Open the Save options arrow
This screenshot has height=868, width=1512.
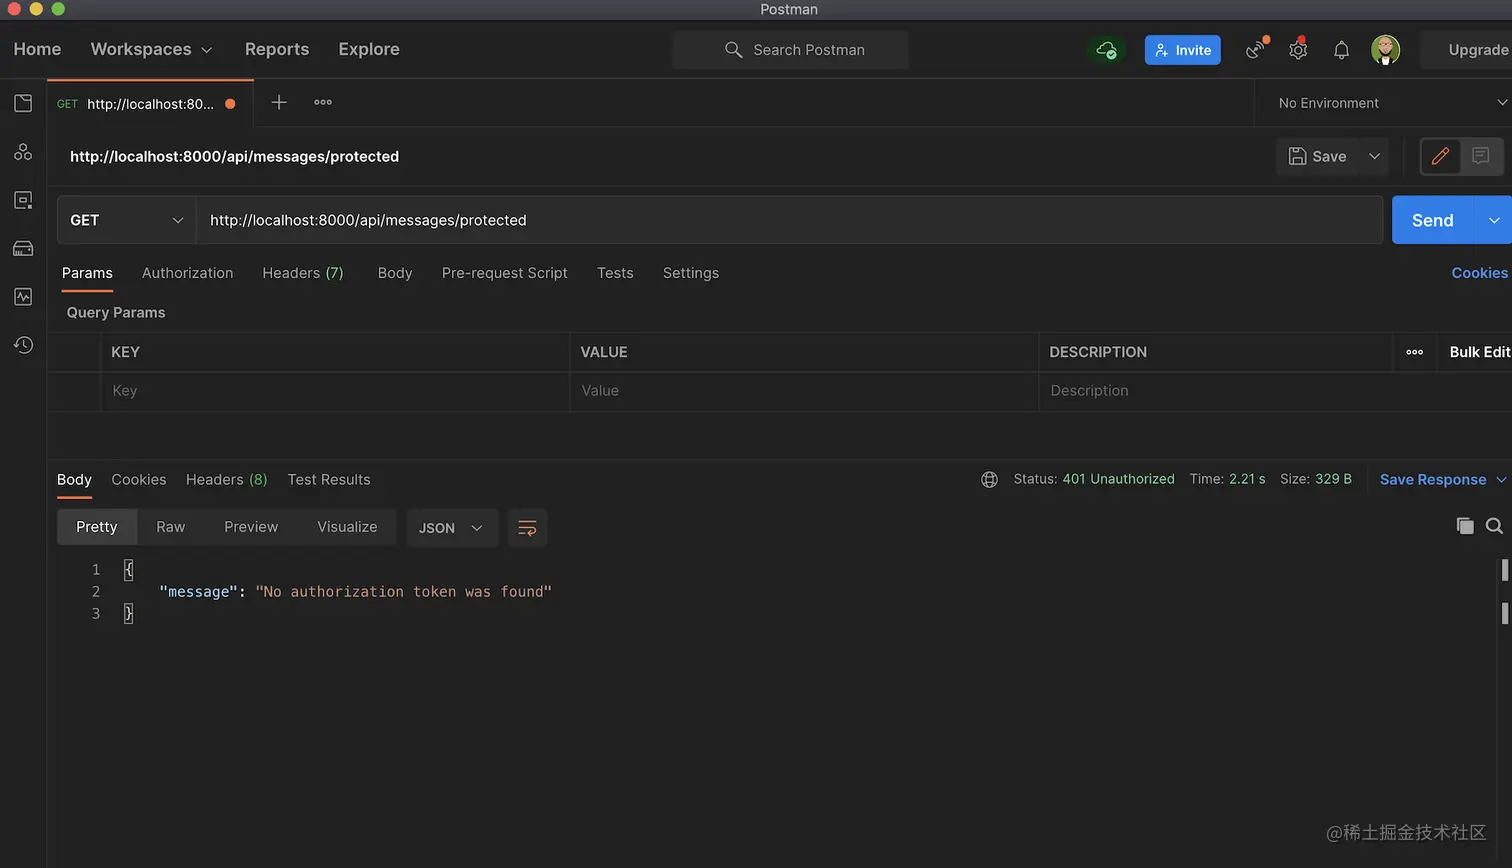point(1374,156)
